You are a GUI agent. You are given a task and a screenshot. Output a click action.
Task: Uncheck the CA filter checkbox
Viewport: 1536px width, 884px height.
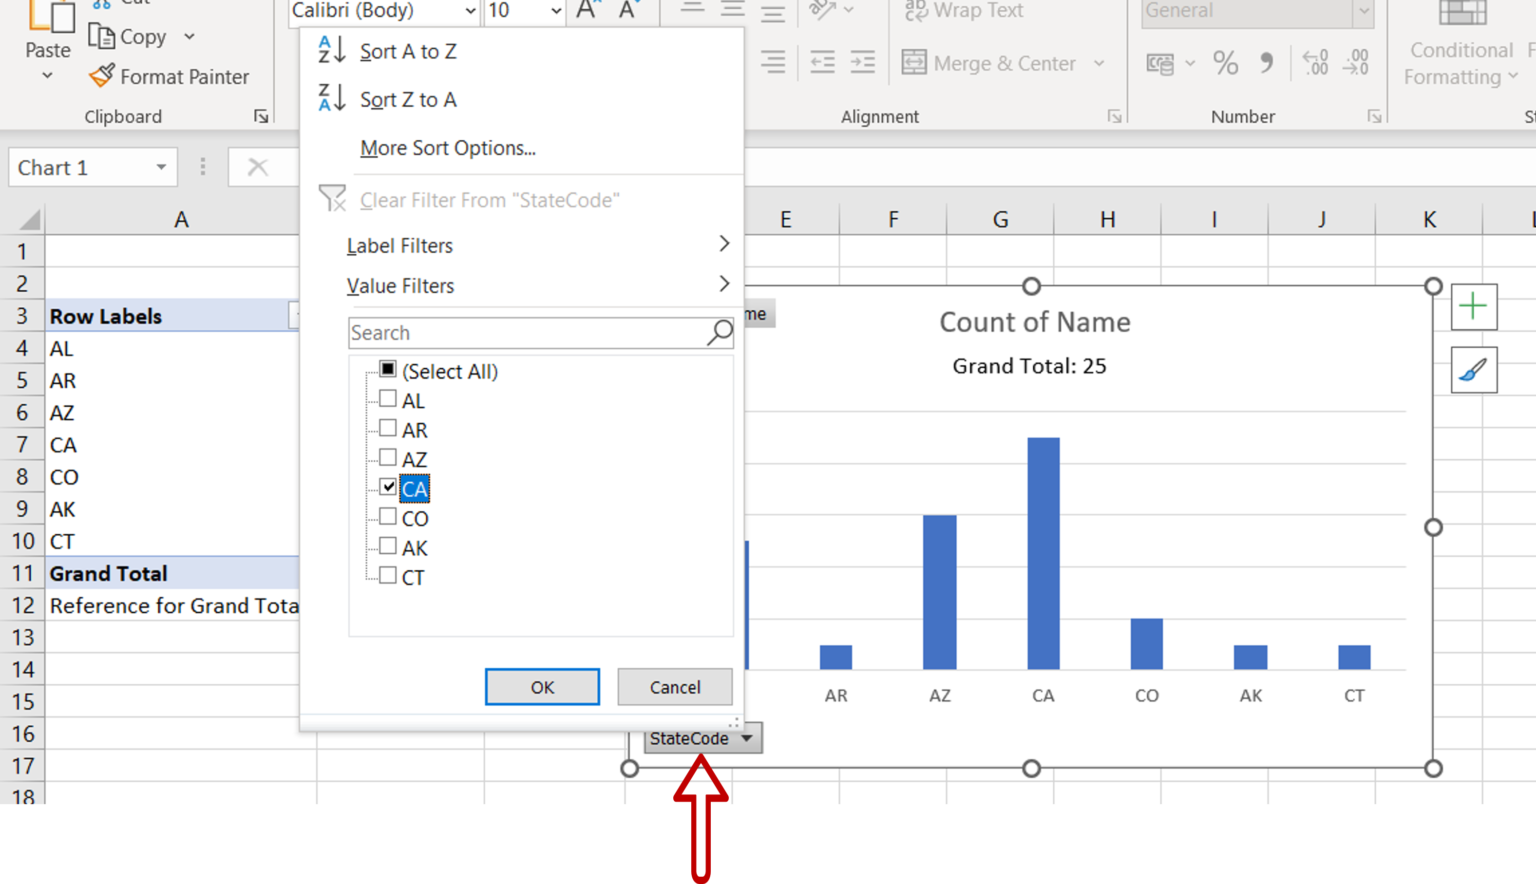(x=388, y=487)
